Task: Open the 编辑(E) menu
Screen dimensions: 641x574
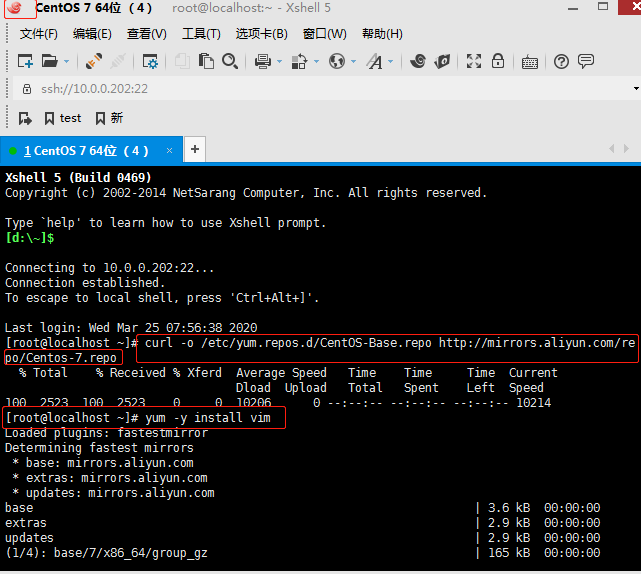Action: (92, 34)
